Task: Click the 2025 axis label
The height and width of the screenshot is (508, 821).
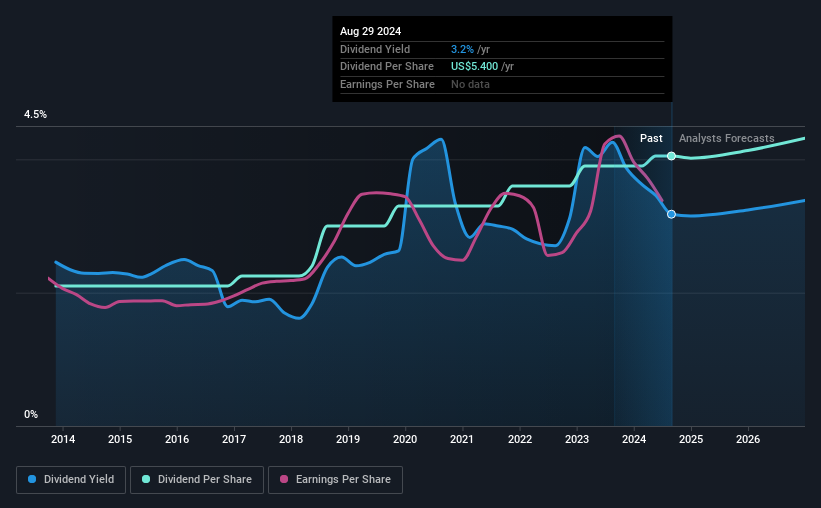Action: point(691,439)
